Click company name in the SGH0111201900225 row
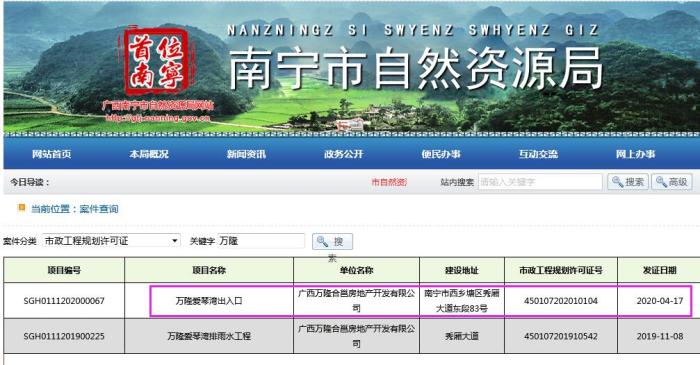Screen dimensions: 700x365 point(356,336)
